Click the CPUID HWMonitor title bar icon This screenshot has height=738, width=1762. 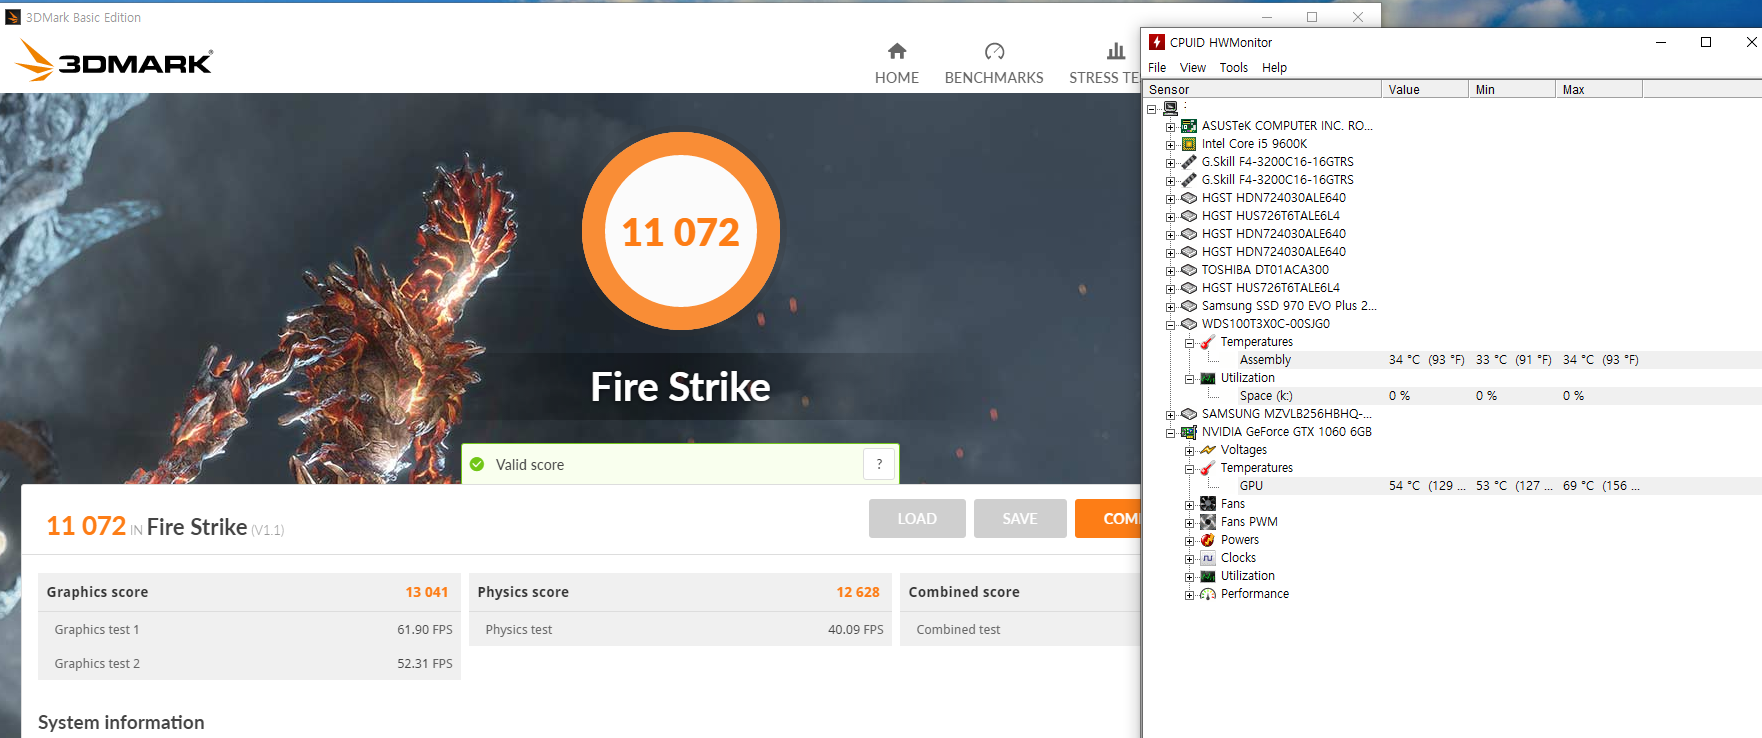point(1157,42)
